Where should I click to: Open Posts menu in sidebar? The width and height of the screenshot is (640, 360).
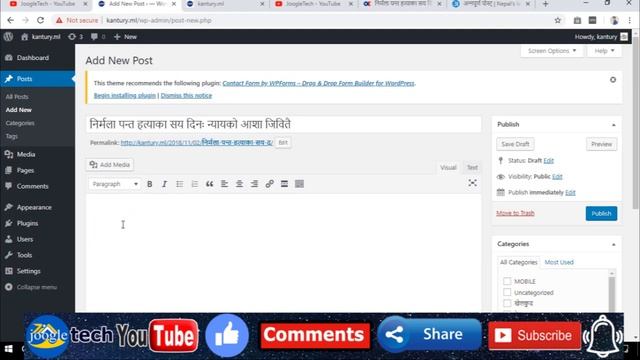pyautogui.click(x=37, y=79)
